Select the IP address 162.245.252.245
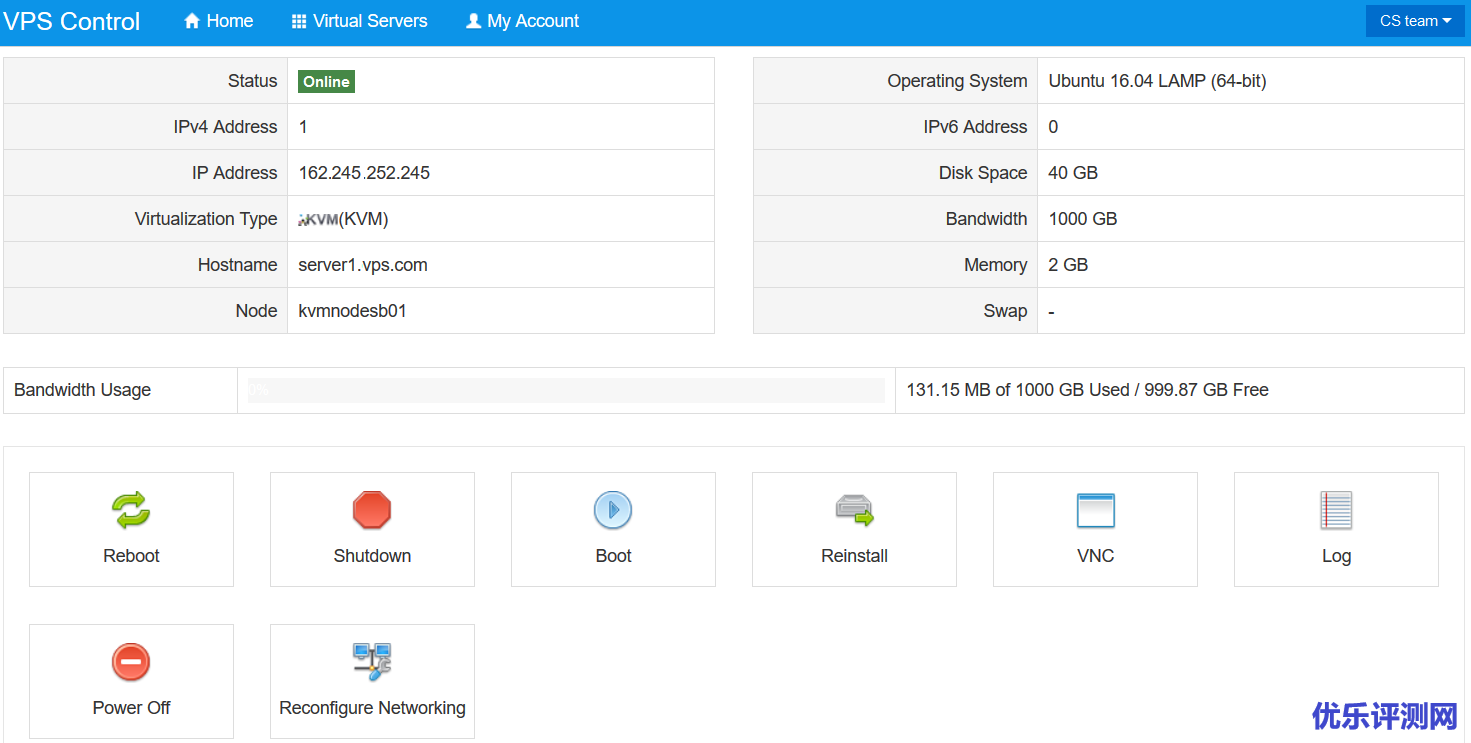Viewport: 1471px width, 743px height. [364, 173]
